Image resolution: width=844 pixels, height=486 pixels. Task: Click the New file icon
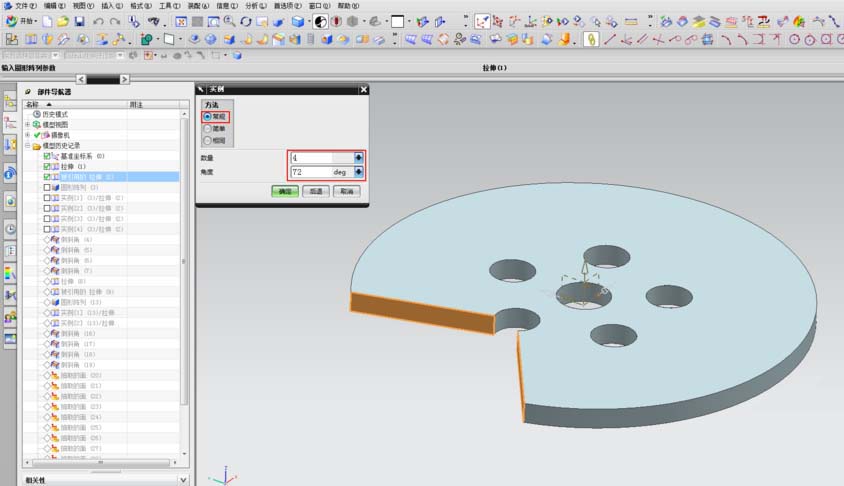47,21
